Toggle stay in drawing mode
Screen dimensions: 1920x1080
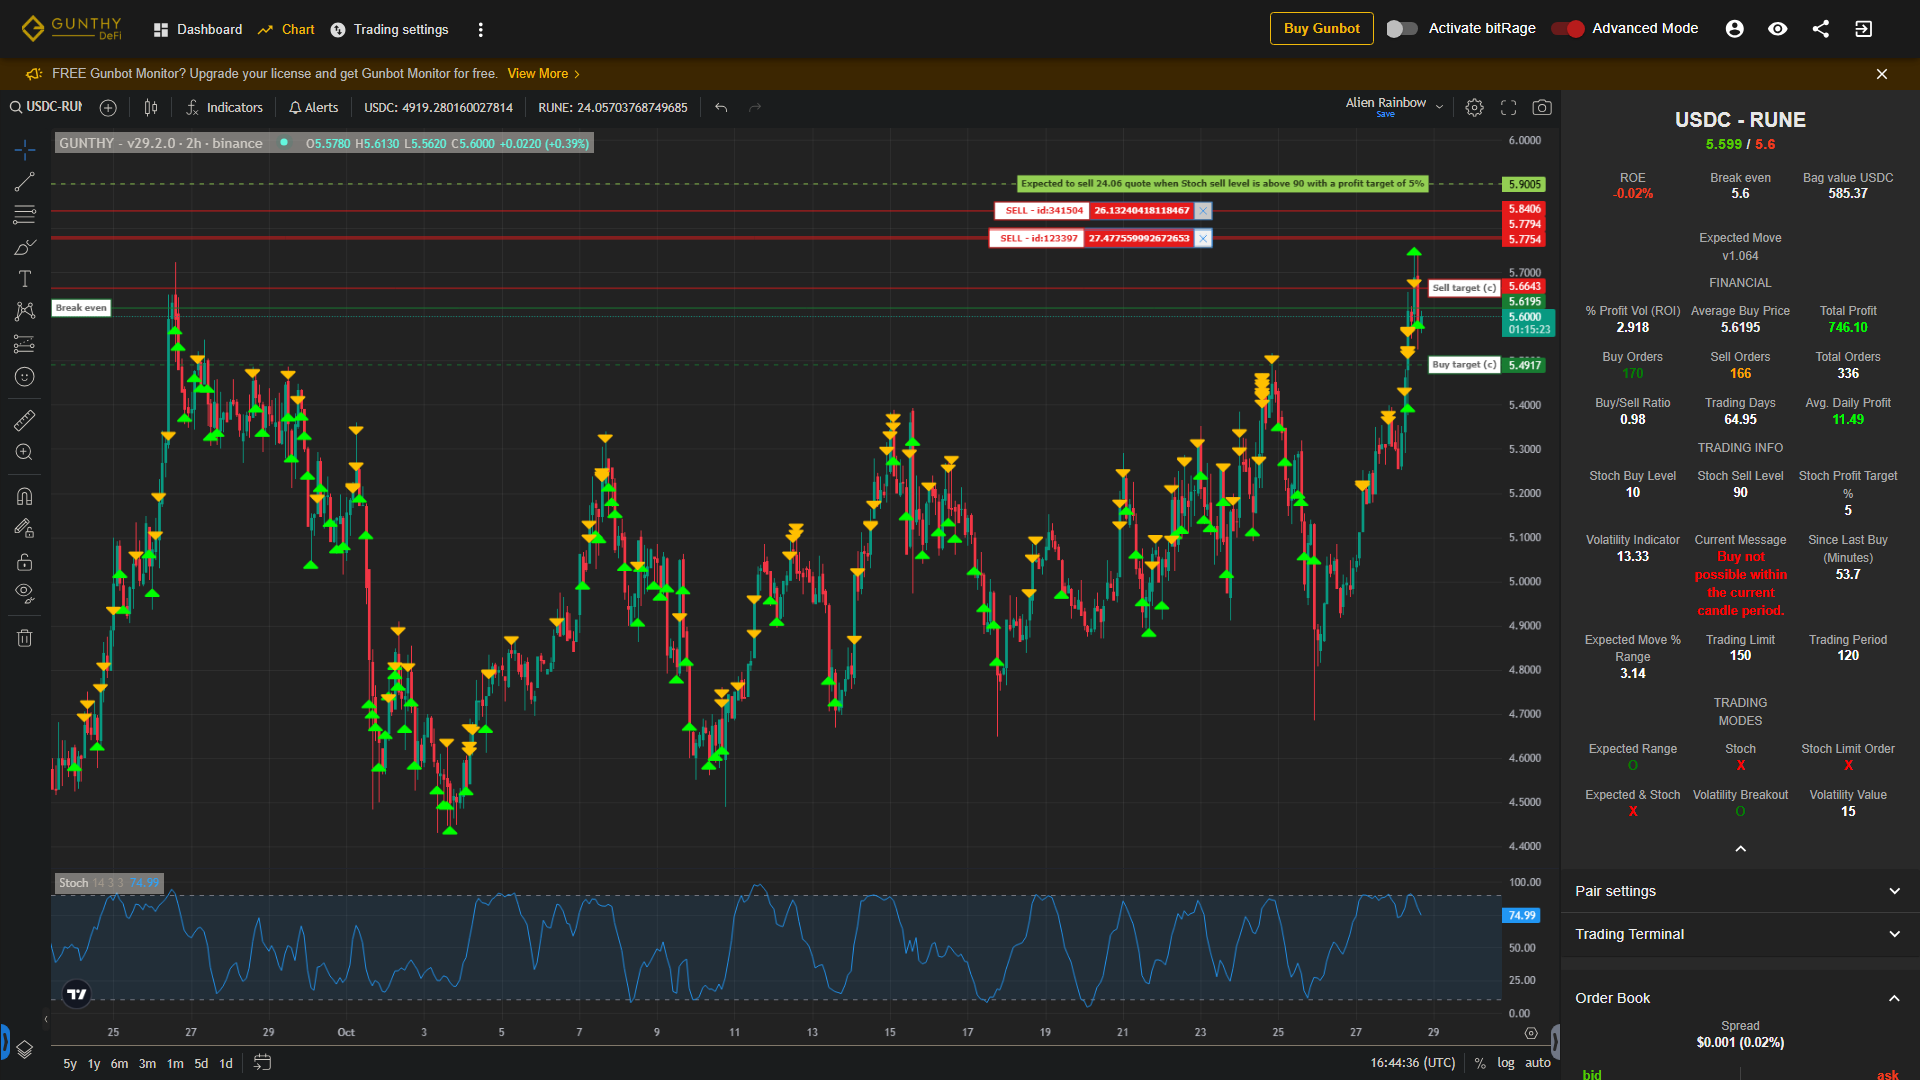[x=25, y=529]
